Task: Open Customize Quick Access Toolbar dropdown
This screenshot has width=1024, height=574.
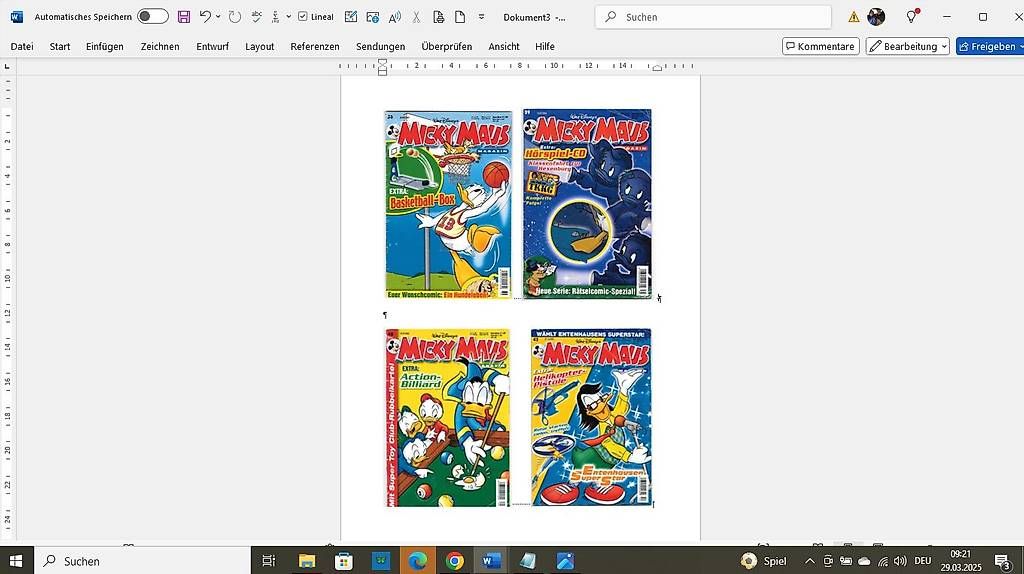Action: [x=481, y=17]
